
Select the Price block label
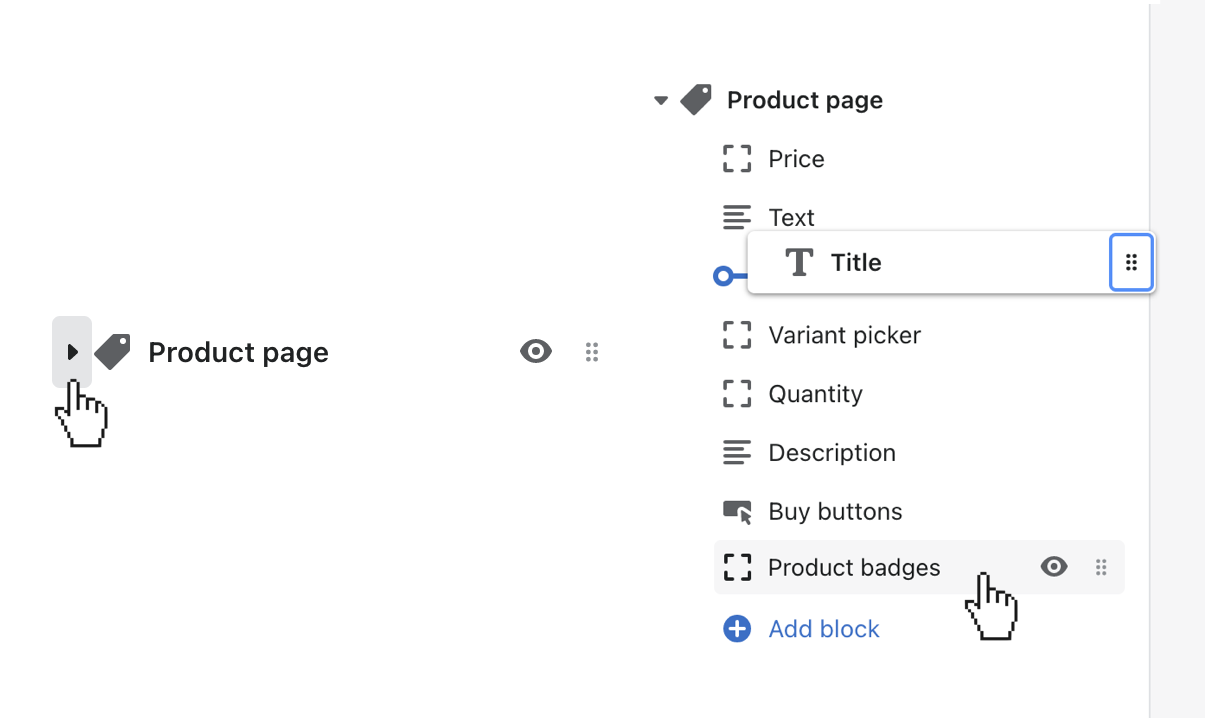[x=796, y=159]
